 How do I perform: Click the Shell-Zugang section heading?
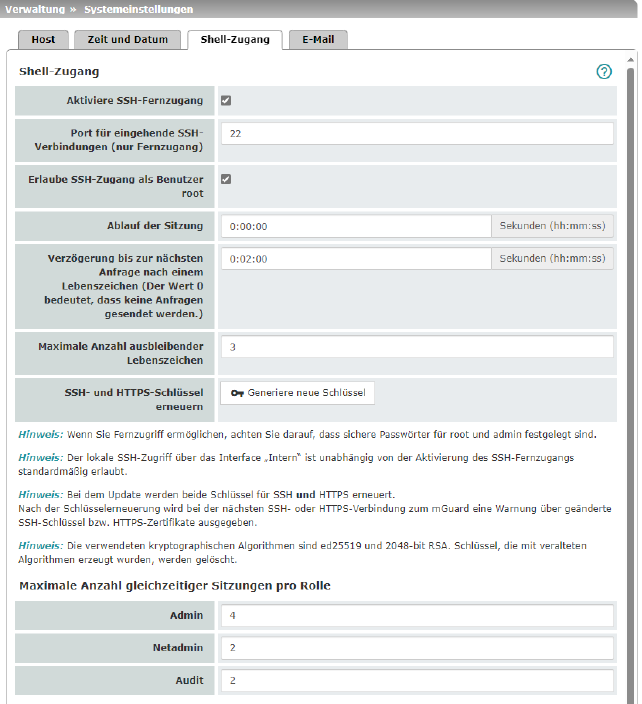tap(59, 72)
